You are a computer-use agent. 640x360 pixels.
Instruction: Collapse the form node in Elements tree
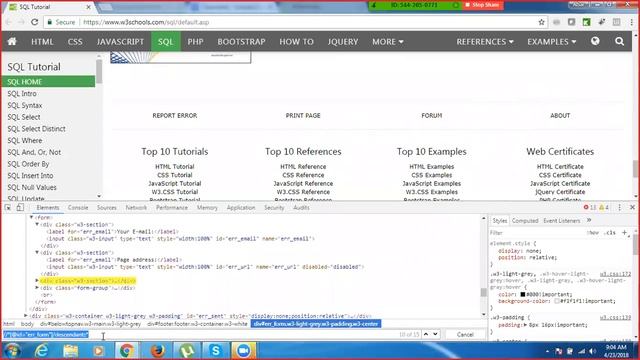pyautogui.click(x=31, y=217)
